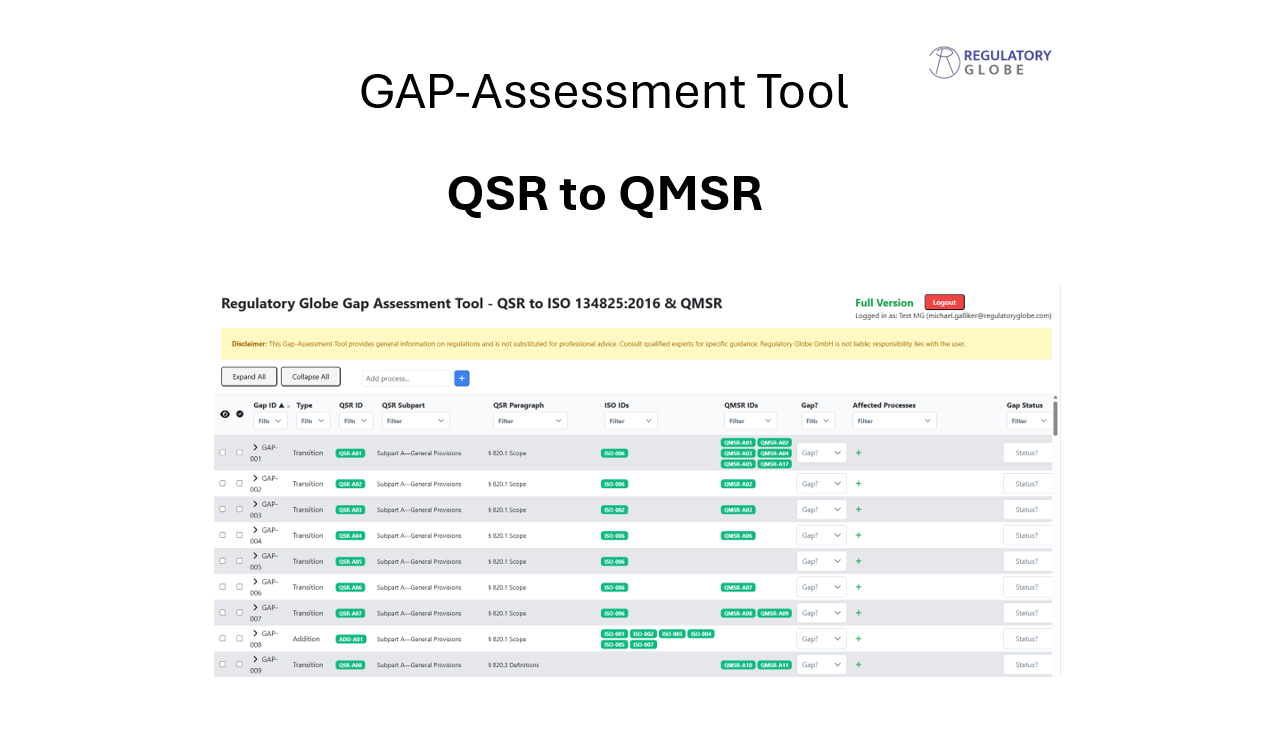Open the Gap? dropdown in GAP-001 row
Screen dimensions: 1267x735
(x=821, y=453)
